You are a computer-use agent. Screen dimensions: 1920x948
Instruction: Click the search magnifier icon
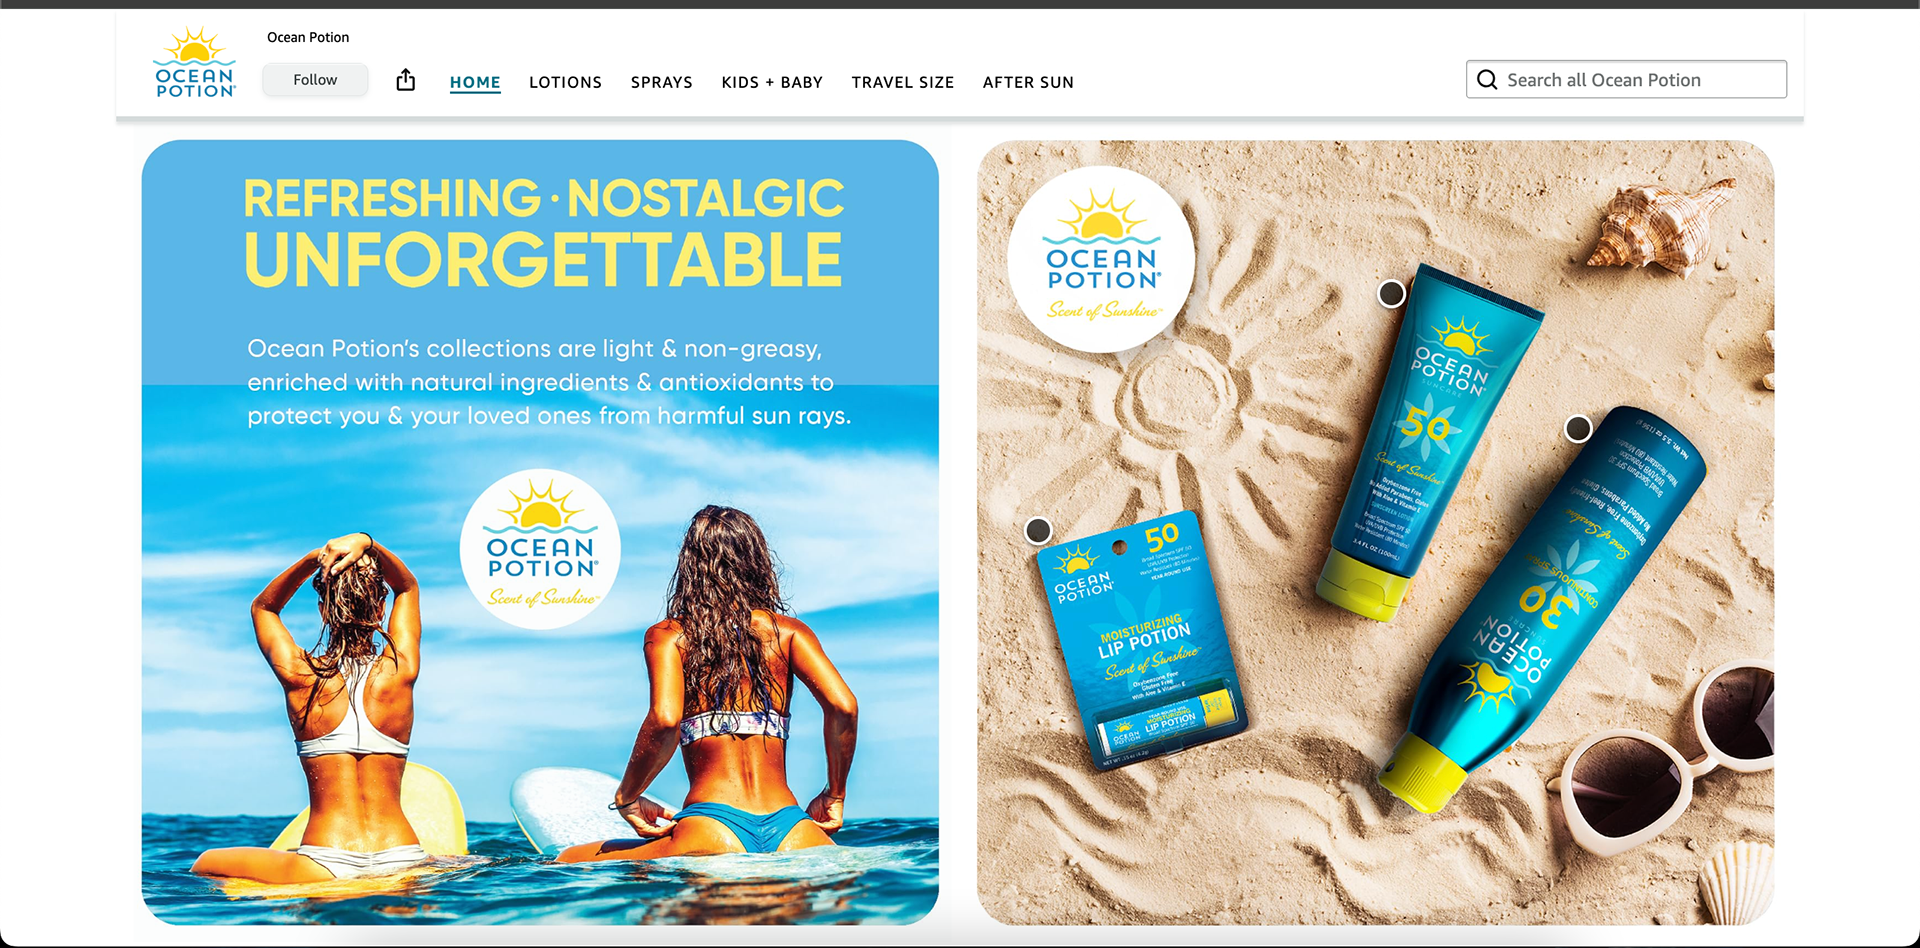(1487, 80)
